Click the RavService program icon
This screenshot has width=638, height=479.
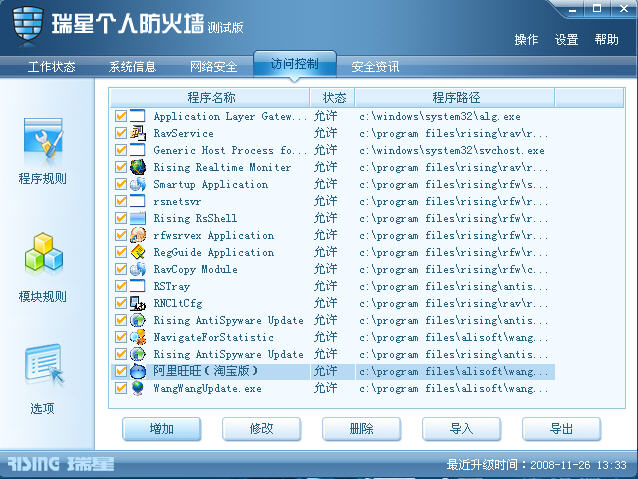pyautogui.click(x=138, y=133)
